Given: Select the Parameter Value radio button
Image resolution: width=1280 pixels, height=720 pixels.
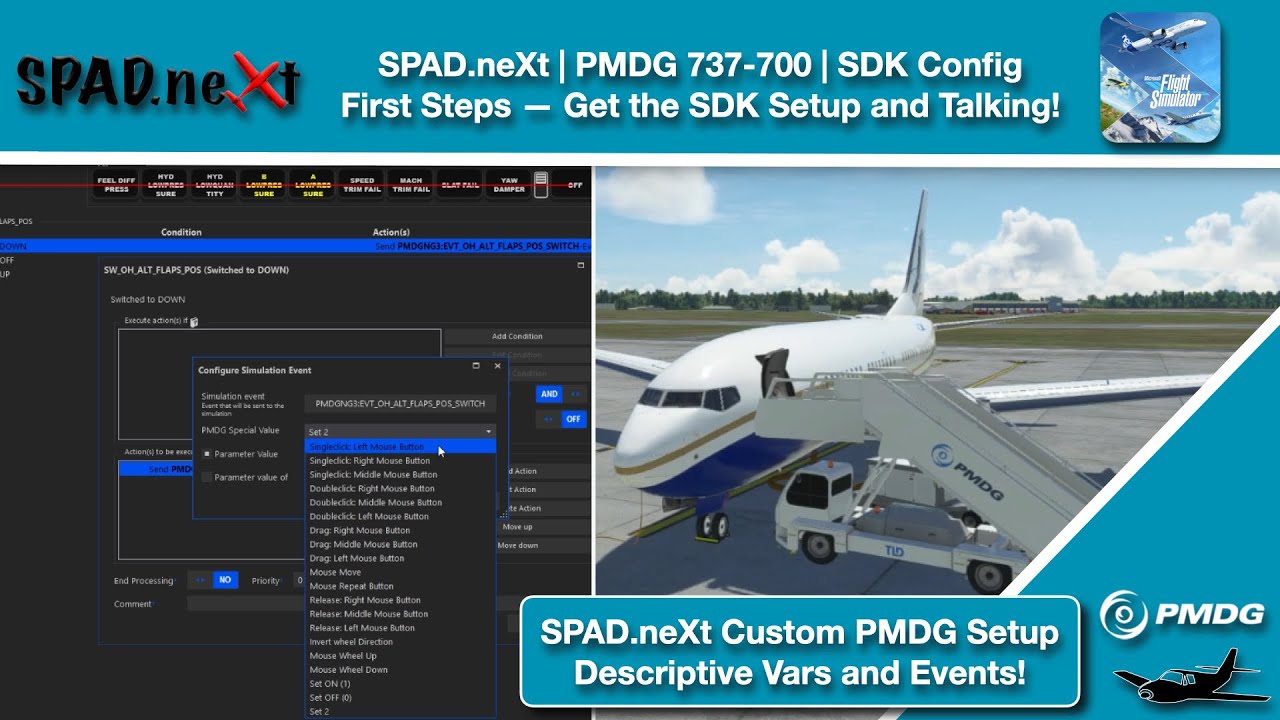Looking at the screenshot, I should click(207, 454).
